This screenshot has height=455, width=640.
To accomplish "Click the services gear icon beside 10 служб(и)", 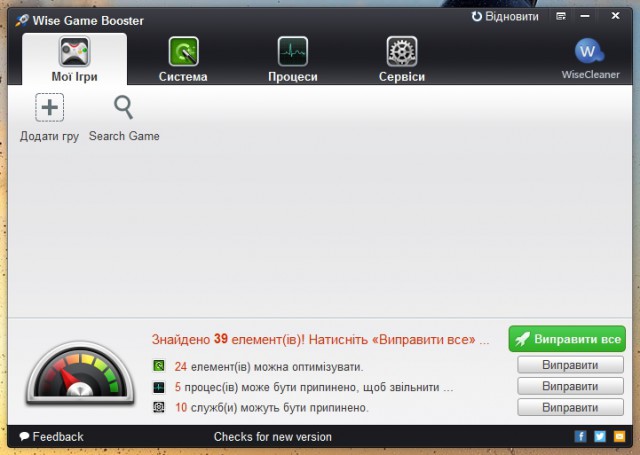I will click(159, 407).
